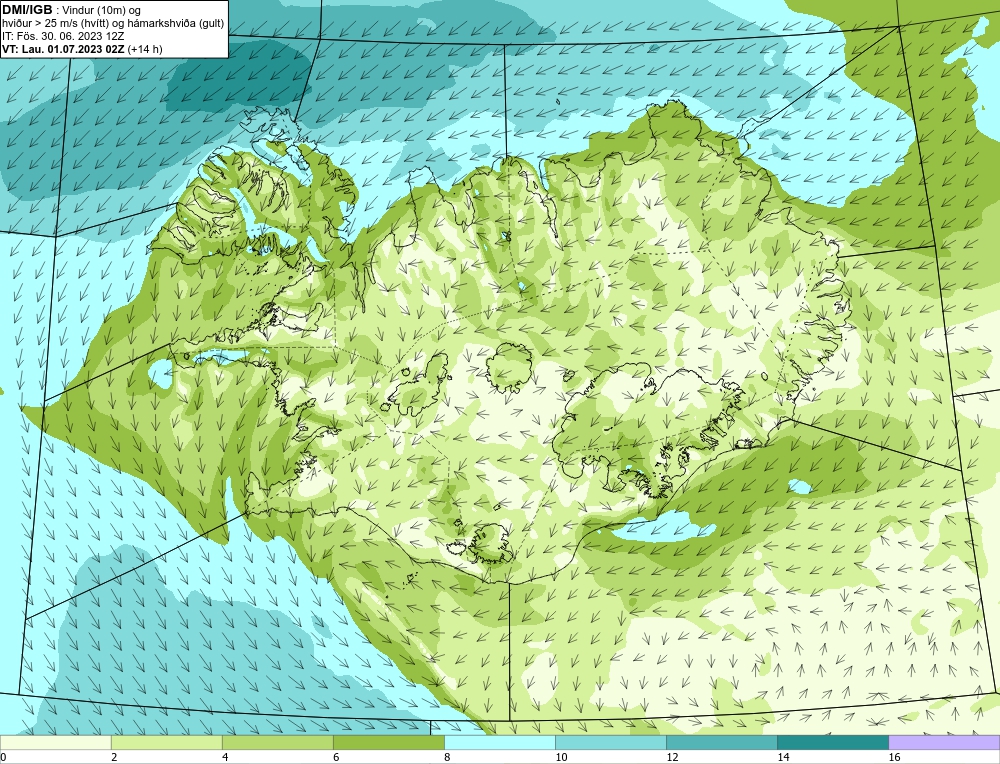
Task: Click the '(+14 h)' forecast offset text
Action: click(145, 49)
